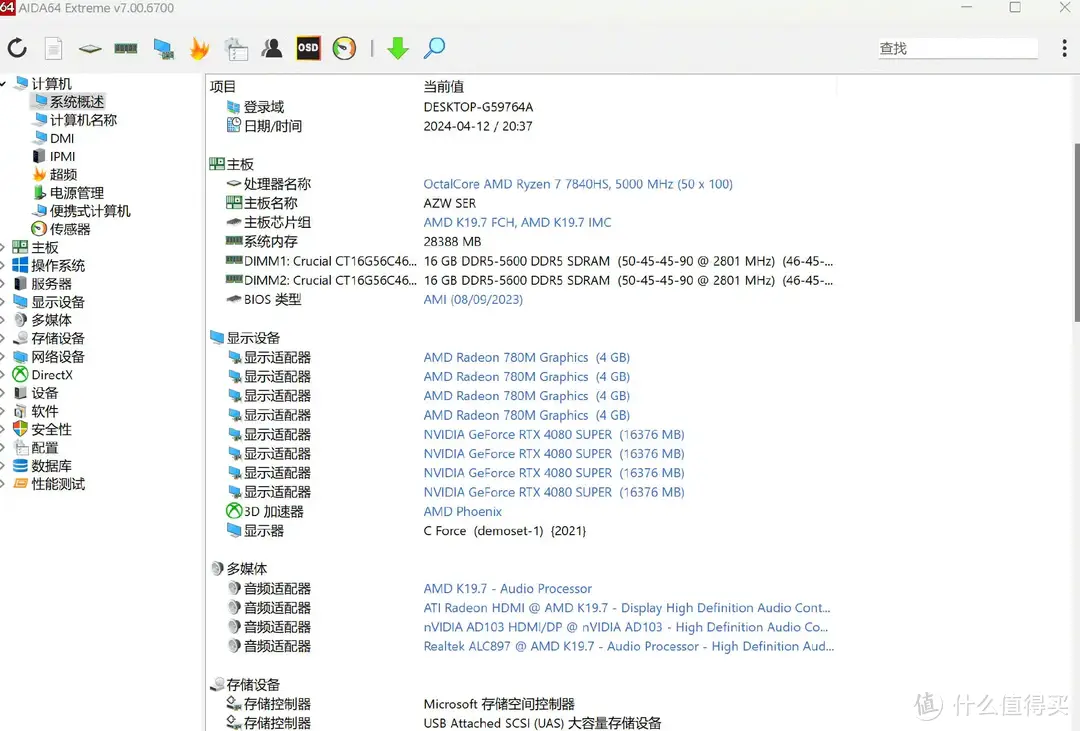Expand the 软件 tree node arrow
This screenshot has height=731, width=1080.
coord(3,411)
